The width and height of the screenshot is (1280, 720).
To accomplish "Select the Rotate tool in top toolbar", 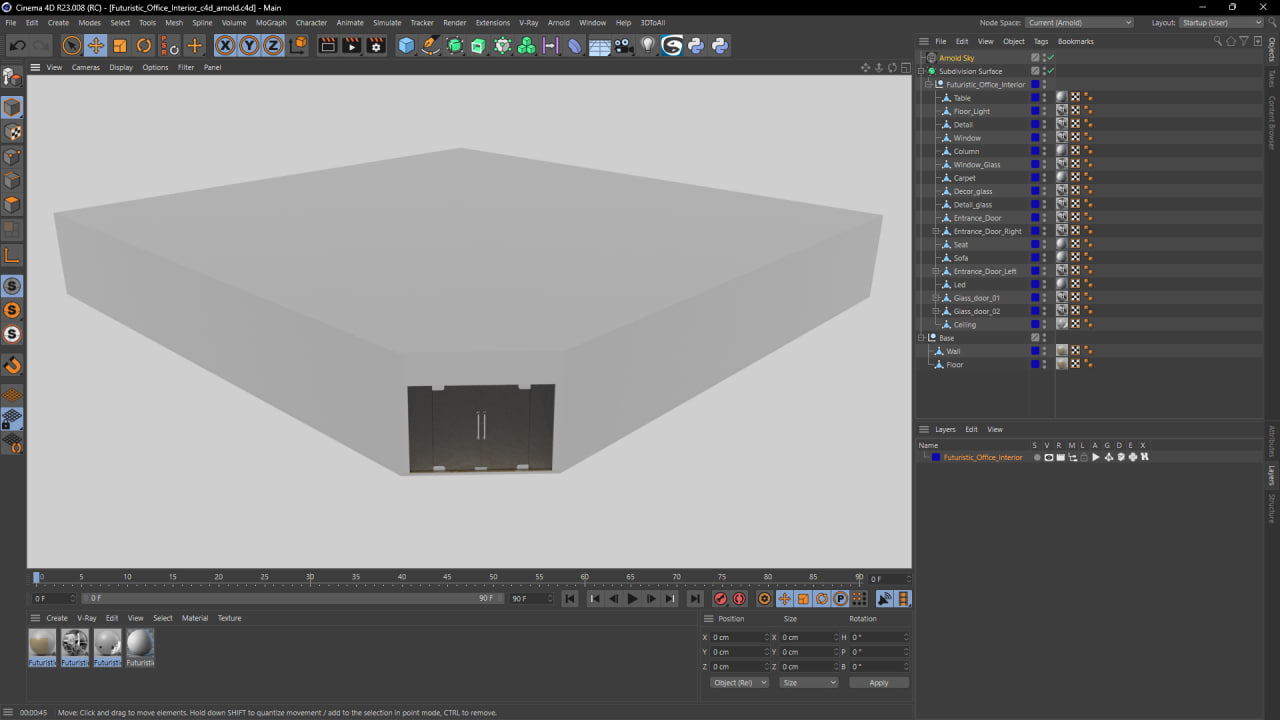I will click(x=144, y=45).
